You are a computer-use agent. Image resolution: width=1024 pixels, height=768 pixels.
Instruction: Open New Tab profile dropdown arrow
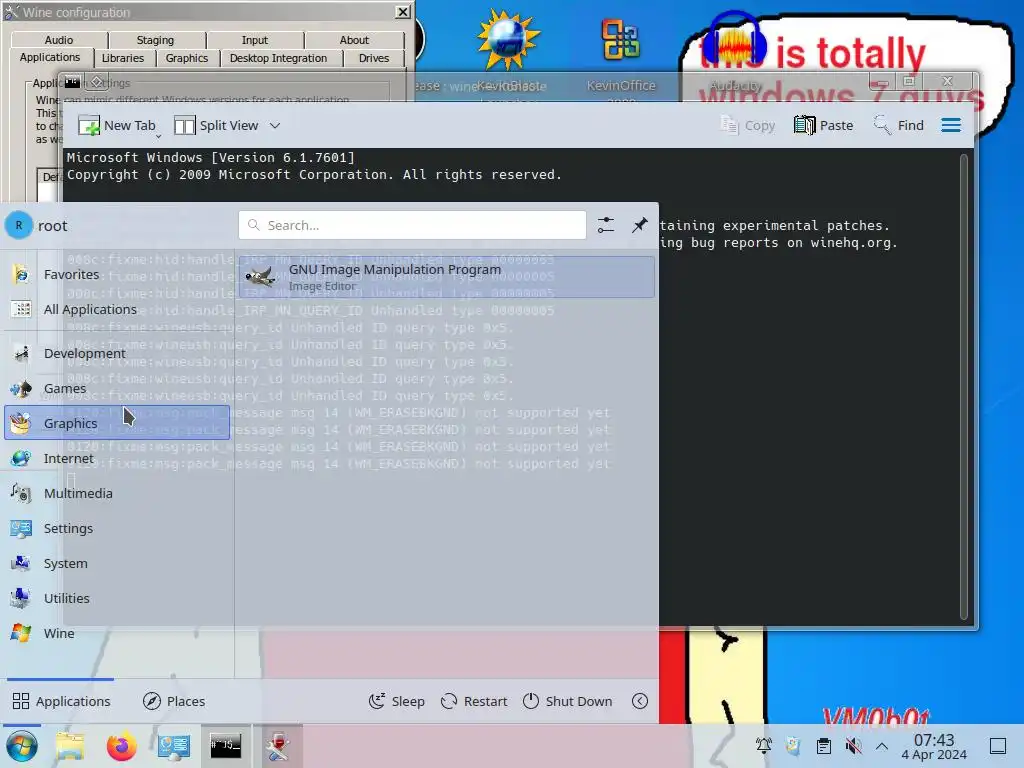click(159, 136)
